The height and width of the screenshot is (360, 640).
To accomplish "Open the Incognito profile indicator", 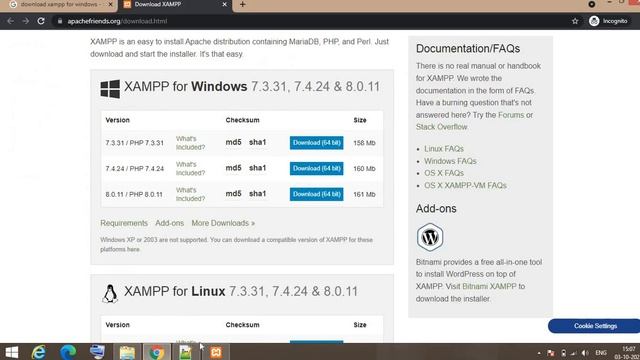I will [608, 21].
